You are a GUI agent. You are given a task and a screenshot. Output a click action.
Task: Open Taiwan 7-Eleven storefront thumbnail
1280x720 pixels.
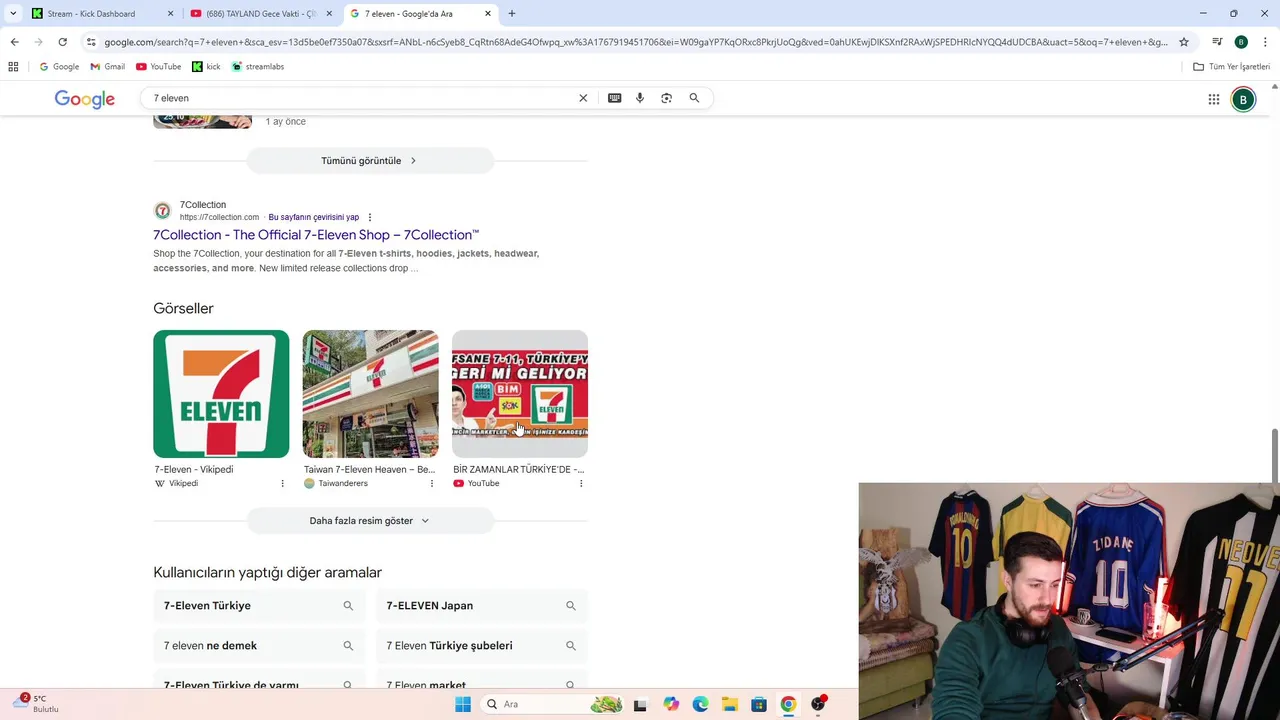pyautogui.click(x=370, y=394)
